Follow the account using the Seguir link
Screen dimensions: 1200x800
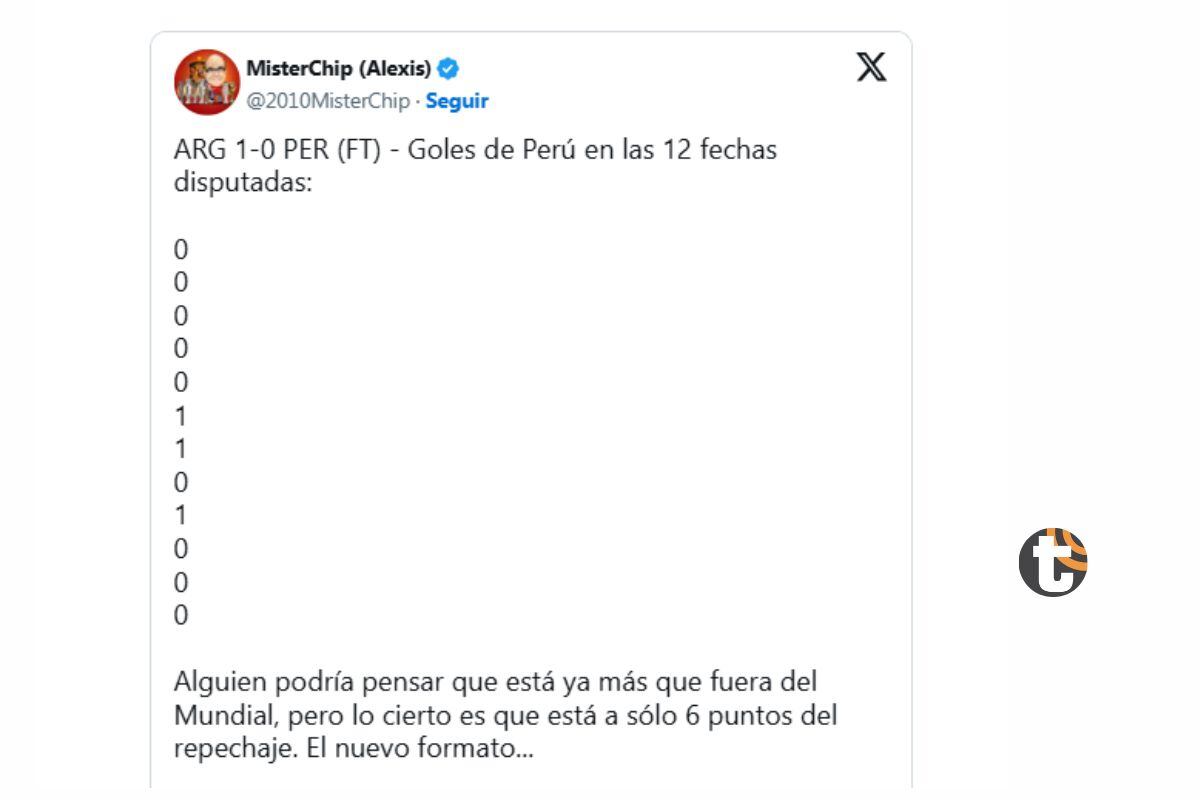pos(455,101)
